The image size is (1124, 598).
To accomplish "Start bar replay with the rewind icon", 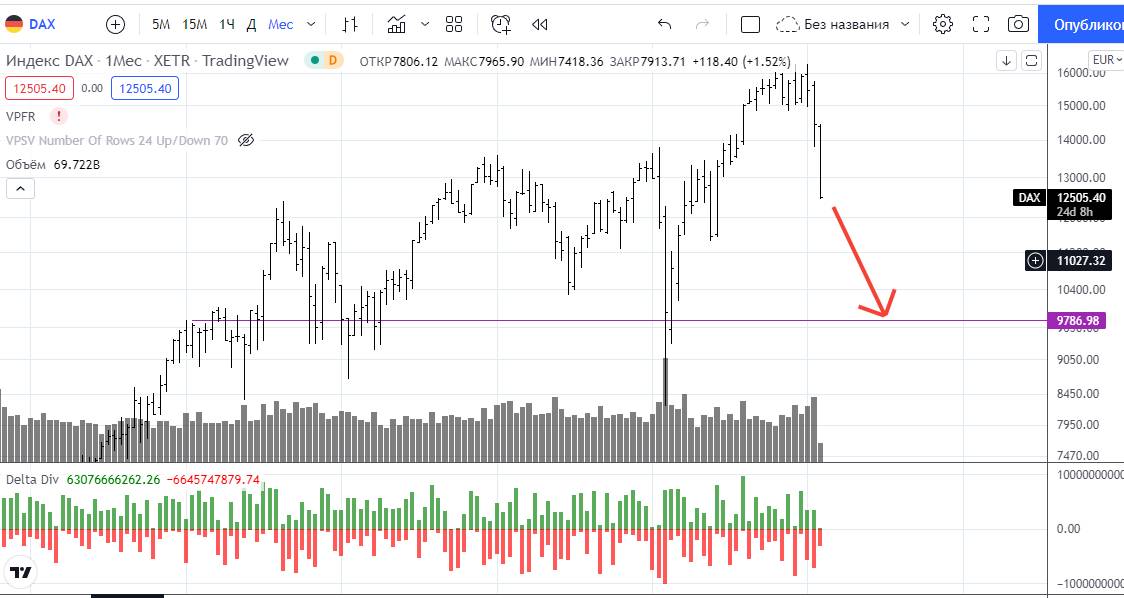I will coord(540,24).
